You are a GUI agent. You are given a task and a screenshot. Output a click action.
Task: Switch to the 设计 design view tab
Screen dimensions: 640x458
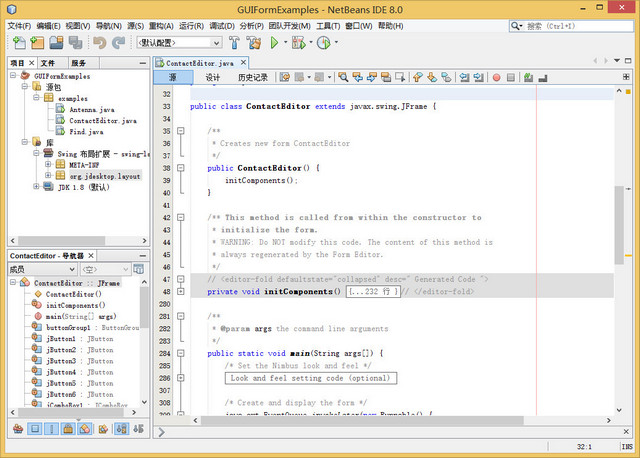[x=213, y=77]
